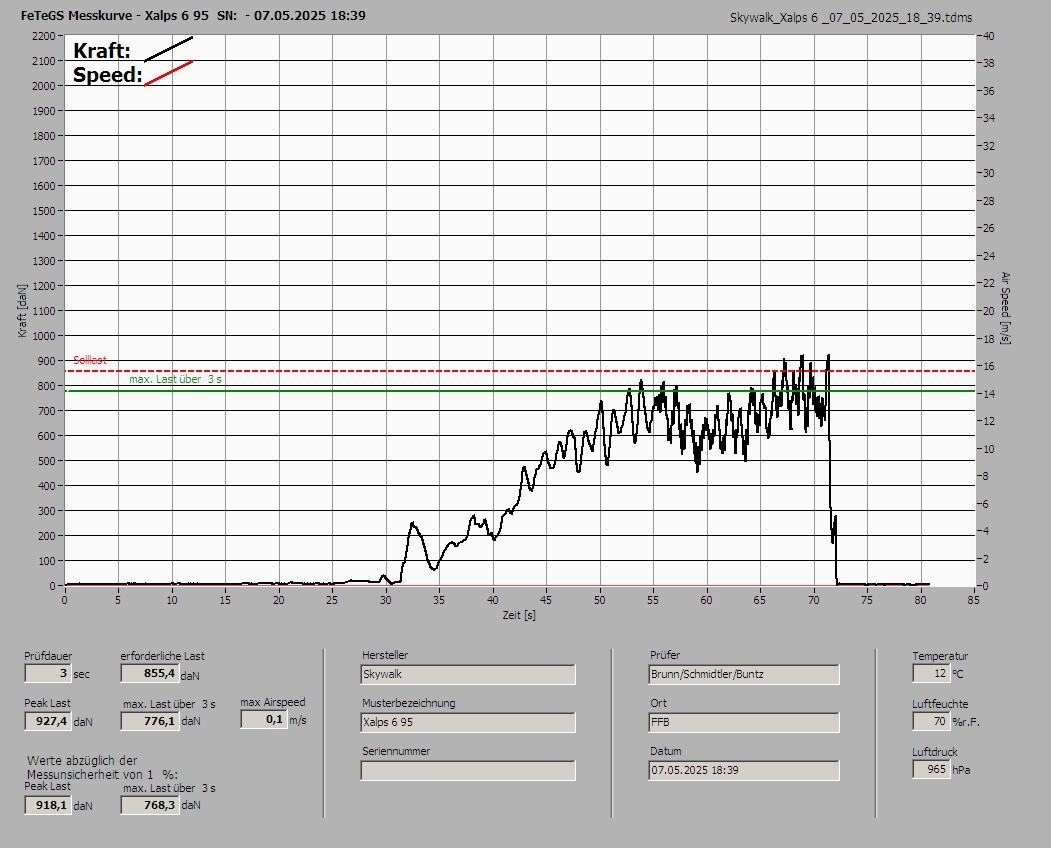Viewport: 1051px width, 848px height.
Task: Select the corrected Peak Last value 918,1
Action: click(x=48, y=804)
